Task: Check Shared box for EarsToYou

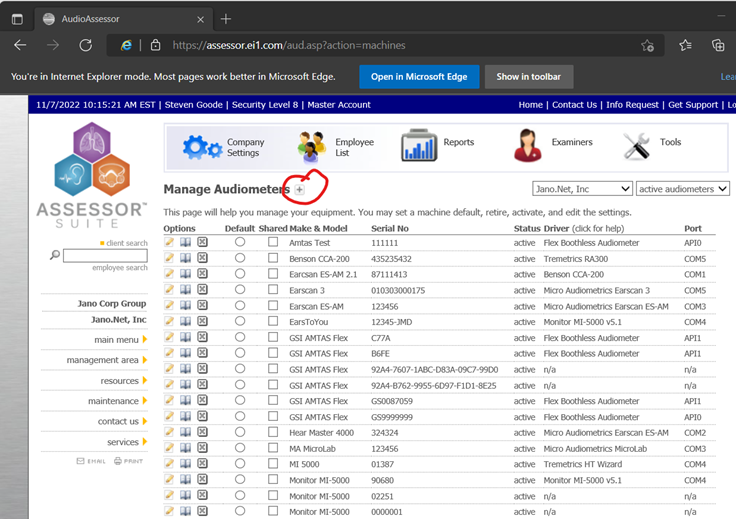Action: pos(273,321)
